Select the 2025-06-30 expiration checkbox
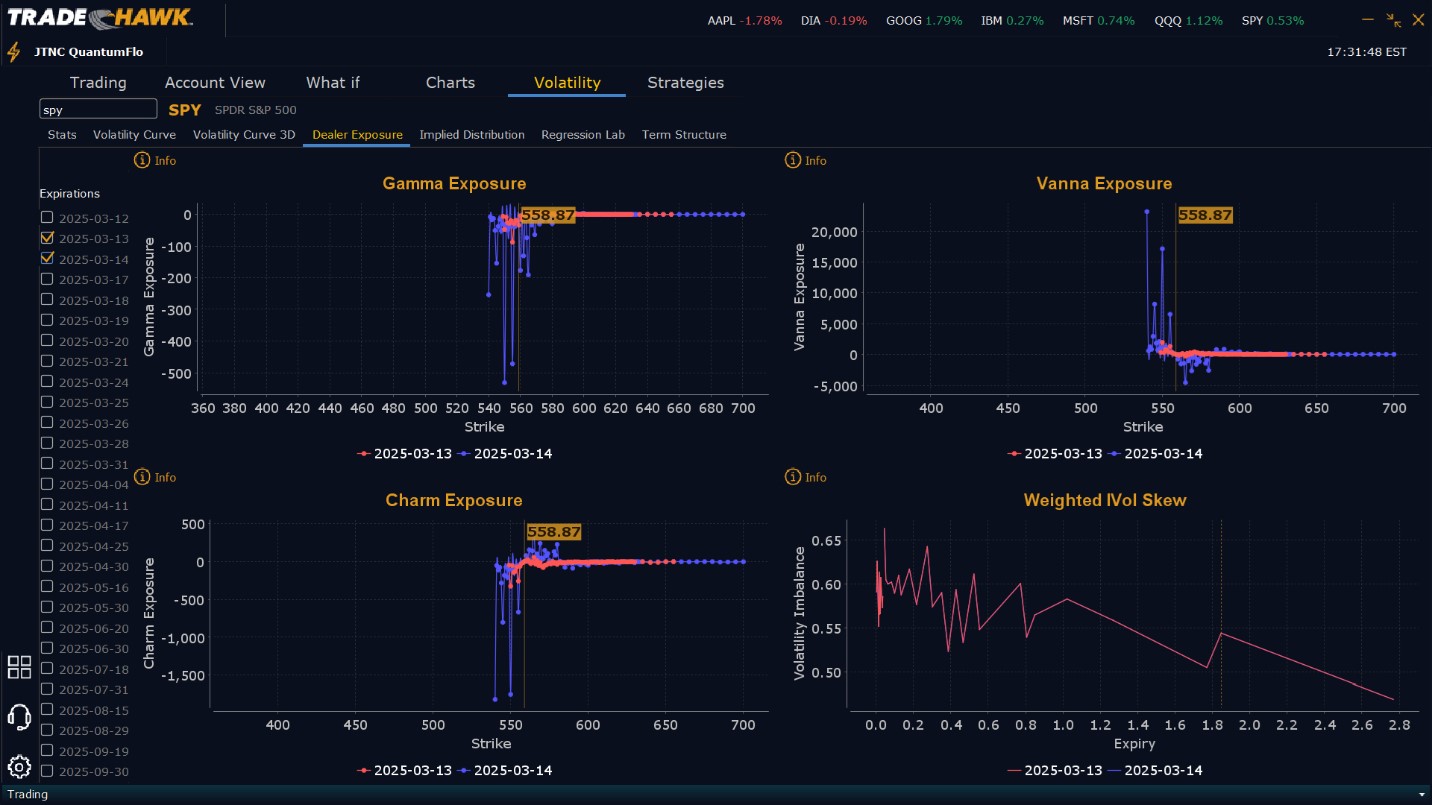The width and height of the screenshot is (1432, 805). (x=47, y=648)
